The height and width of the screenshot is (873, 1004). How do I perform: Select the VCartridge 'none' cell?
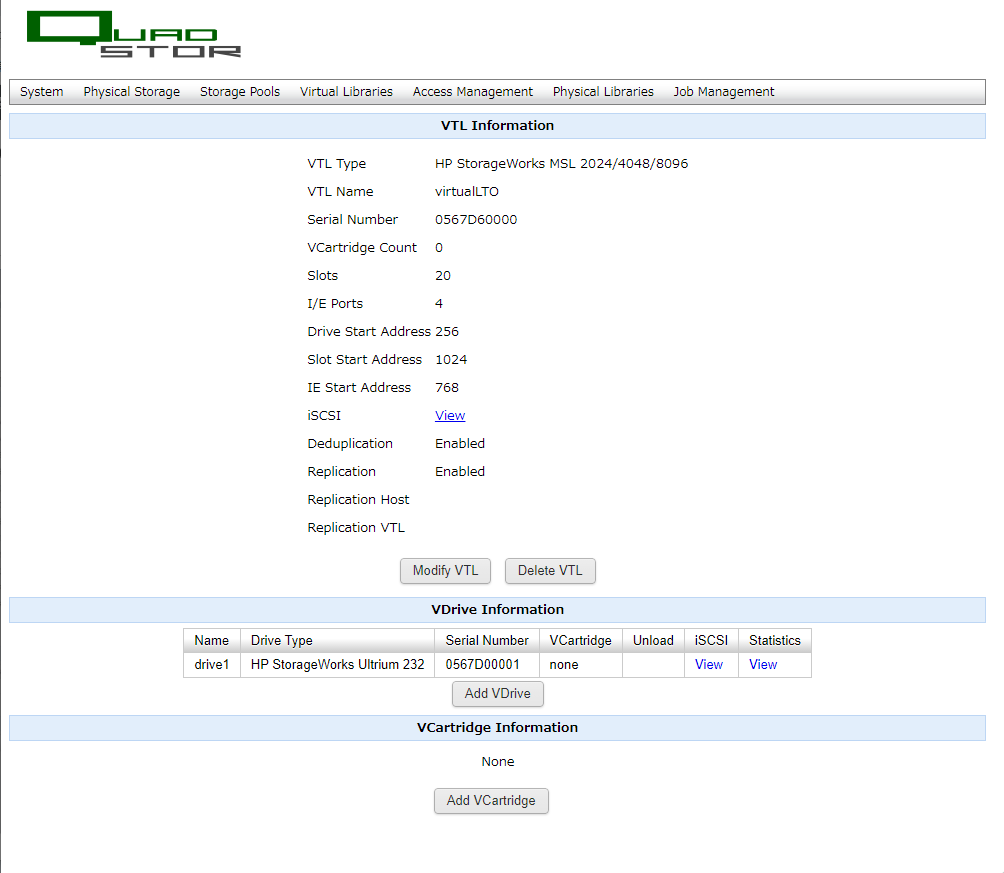581,665
